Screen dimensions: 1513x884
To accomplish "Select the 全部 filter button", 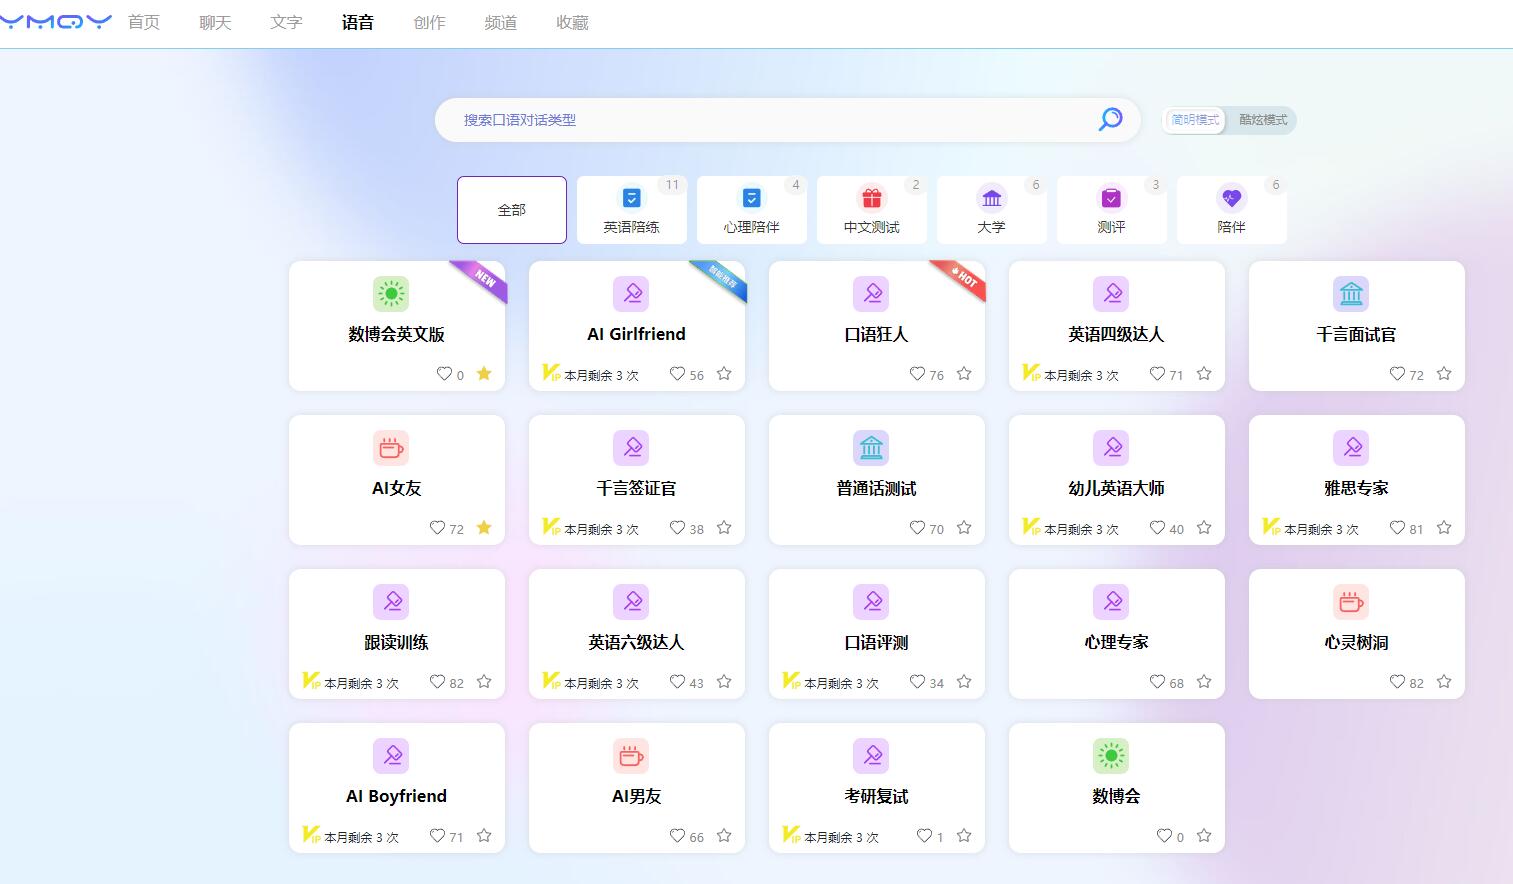I will pos(511,209).
